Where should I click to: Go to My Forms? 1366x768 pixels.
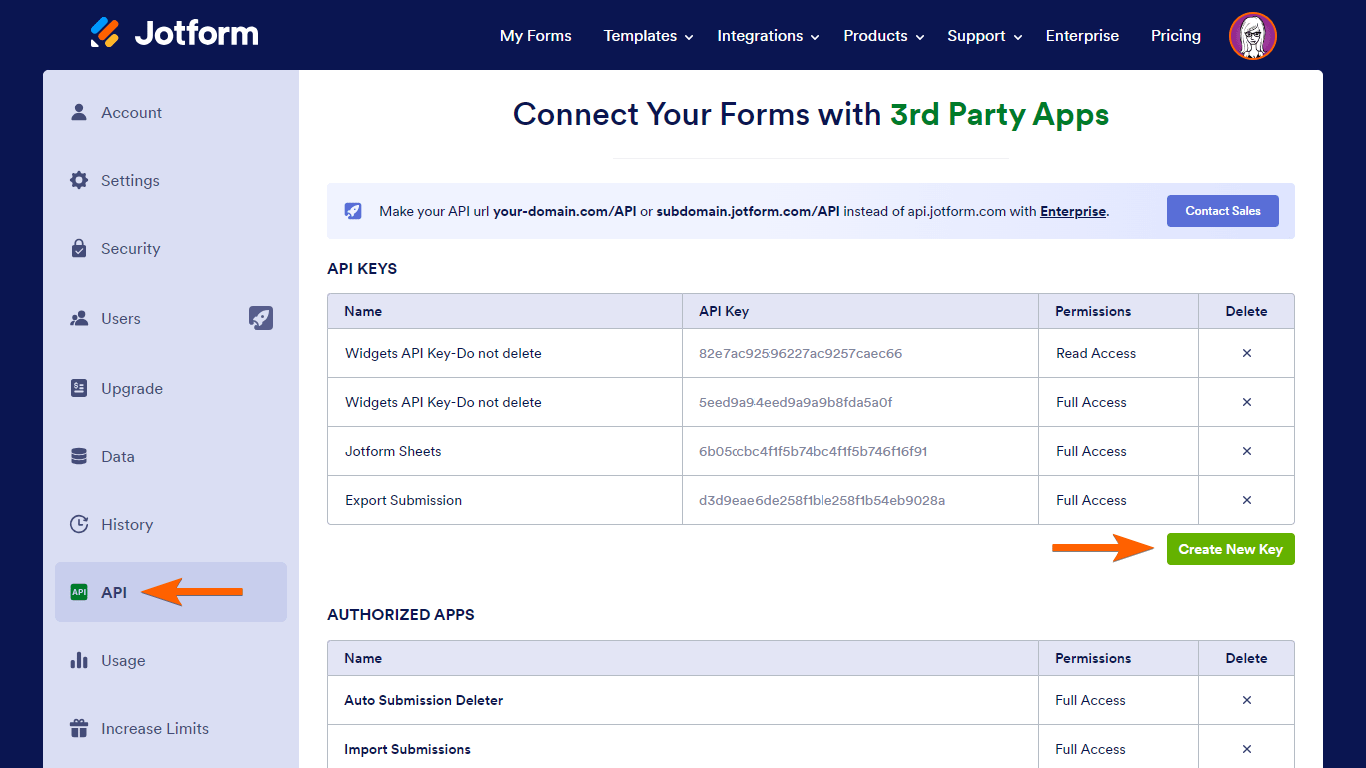(536, 36)
